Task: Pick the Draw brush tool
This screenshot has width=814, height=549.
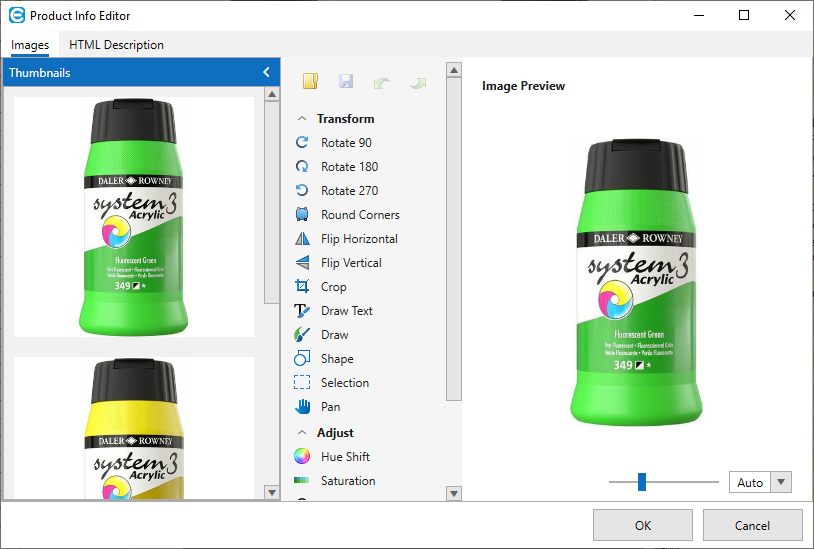Action: tap(303, 335)
